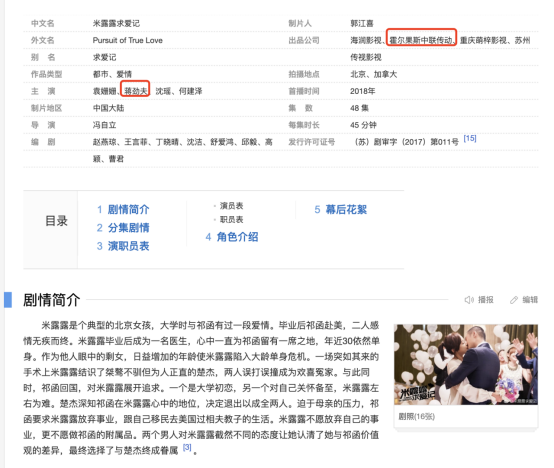Click the Chinese title 米露露求爱记
This screenshot has height=468, width=554.
[116, 23]
